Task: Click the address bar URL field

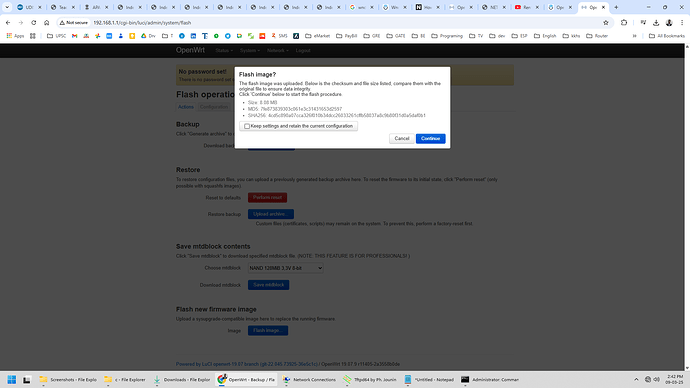Action: [x=343, y=22]
